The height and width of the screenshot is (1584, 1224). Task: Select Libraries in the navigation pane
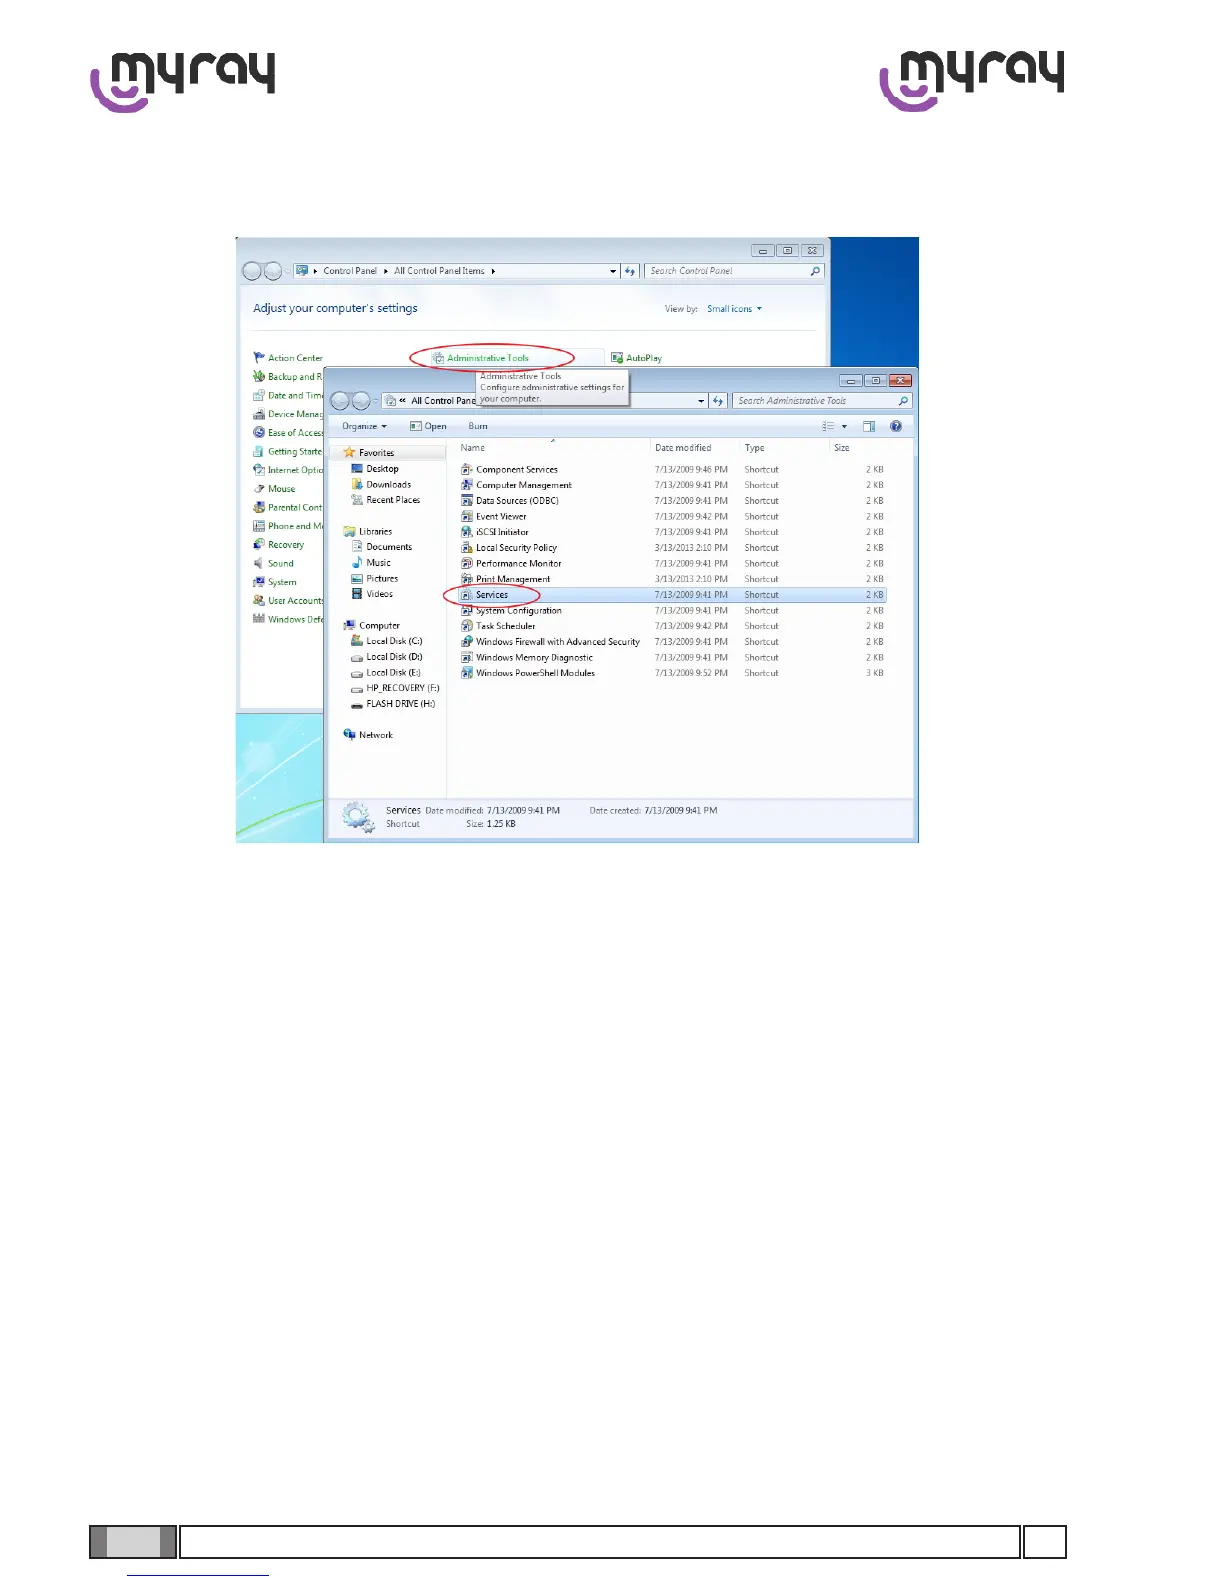[368, 532]
